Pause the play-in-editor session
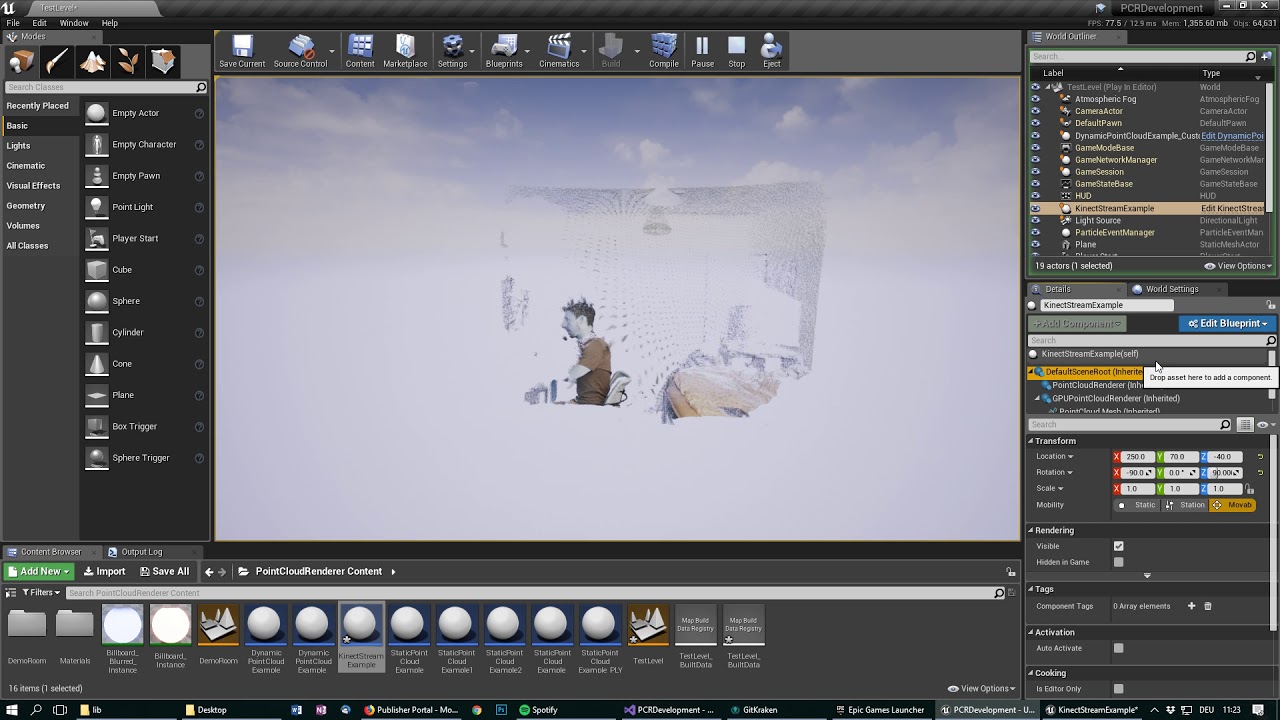 pyautogui.click(x=702, y=51)
